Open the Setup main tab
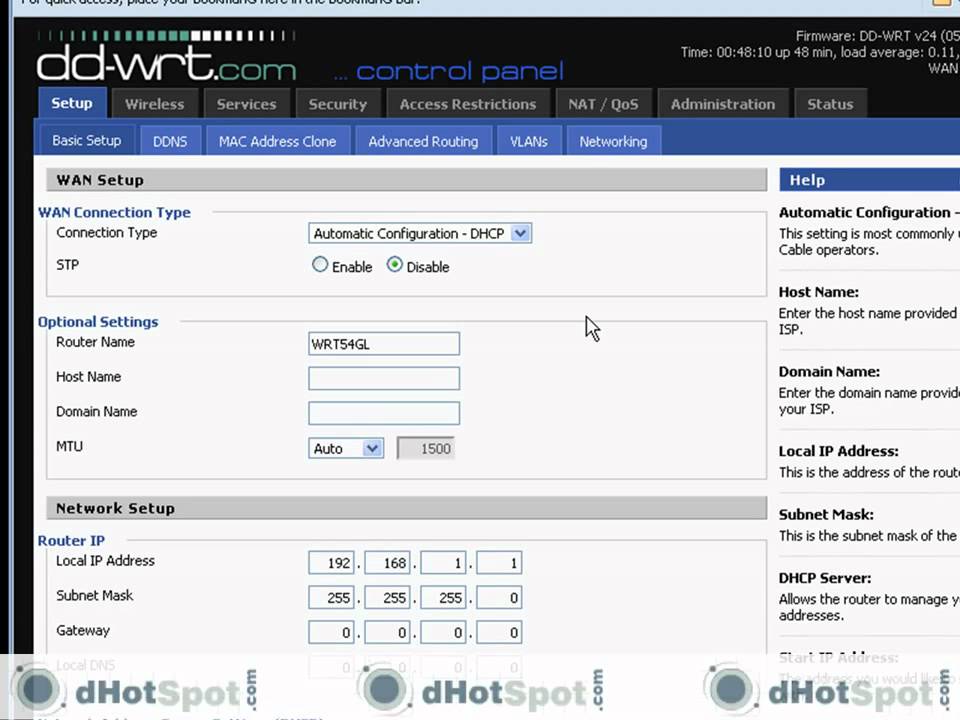 (x=72, y=103)
